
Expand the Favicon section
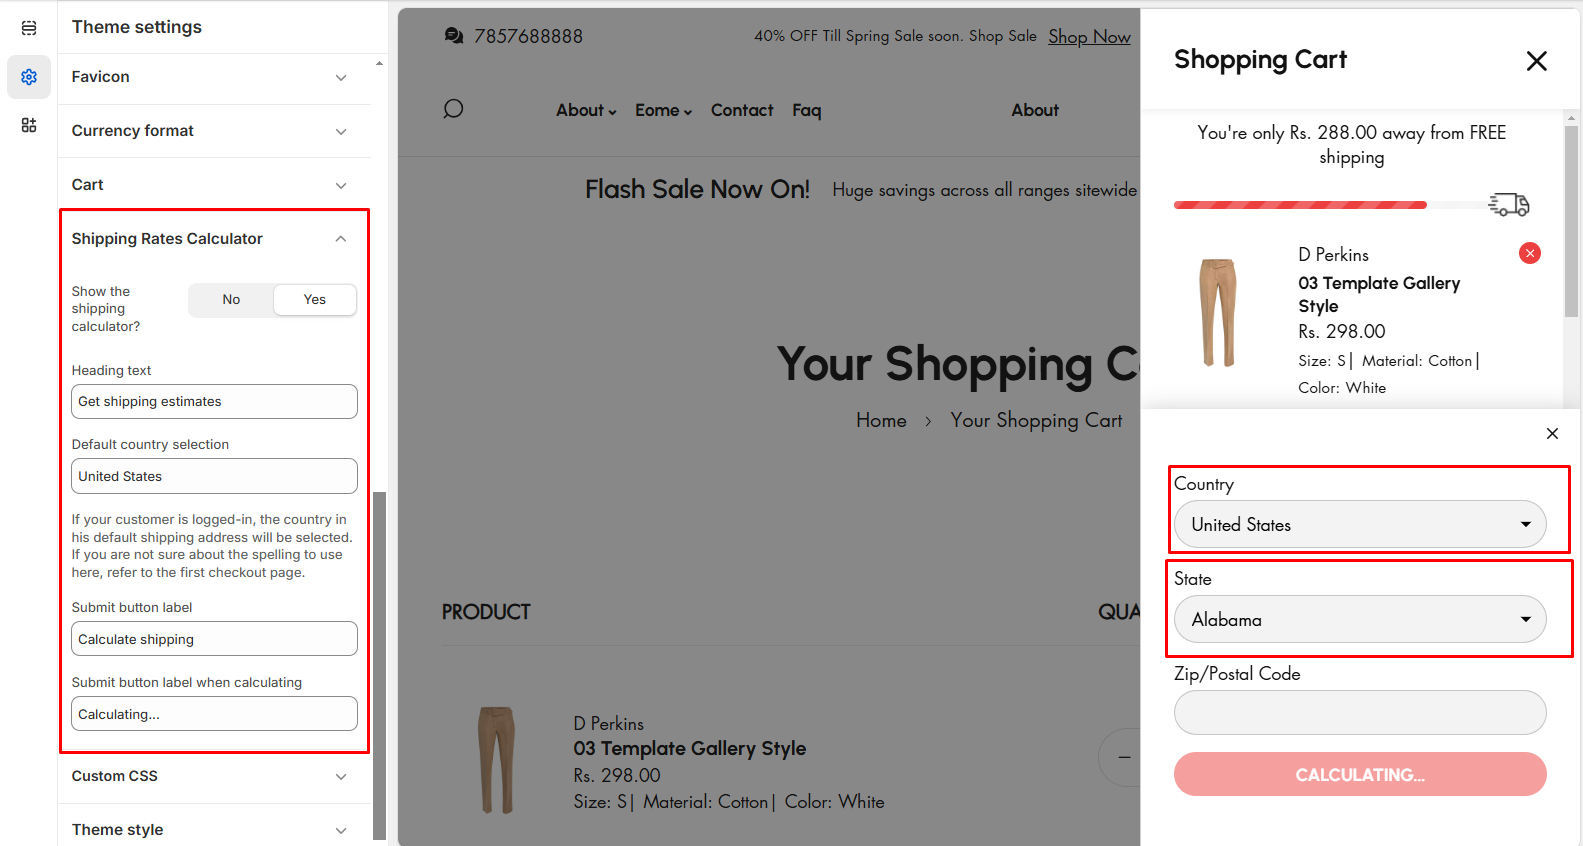pyautogui.click(x=214, y=77)
